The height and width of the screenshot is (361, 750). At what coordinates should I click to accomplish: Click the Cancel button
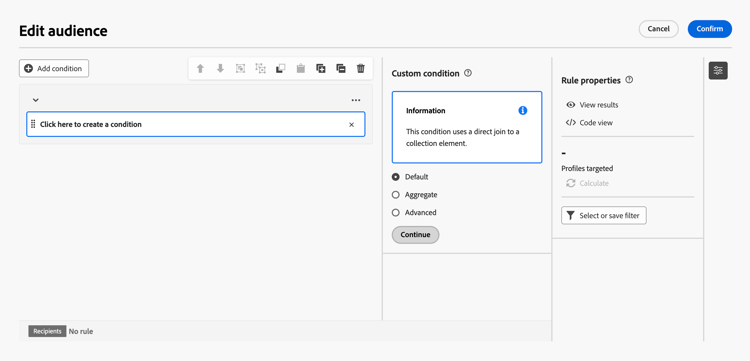658,29
